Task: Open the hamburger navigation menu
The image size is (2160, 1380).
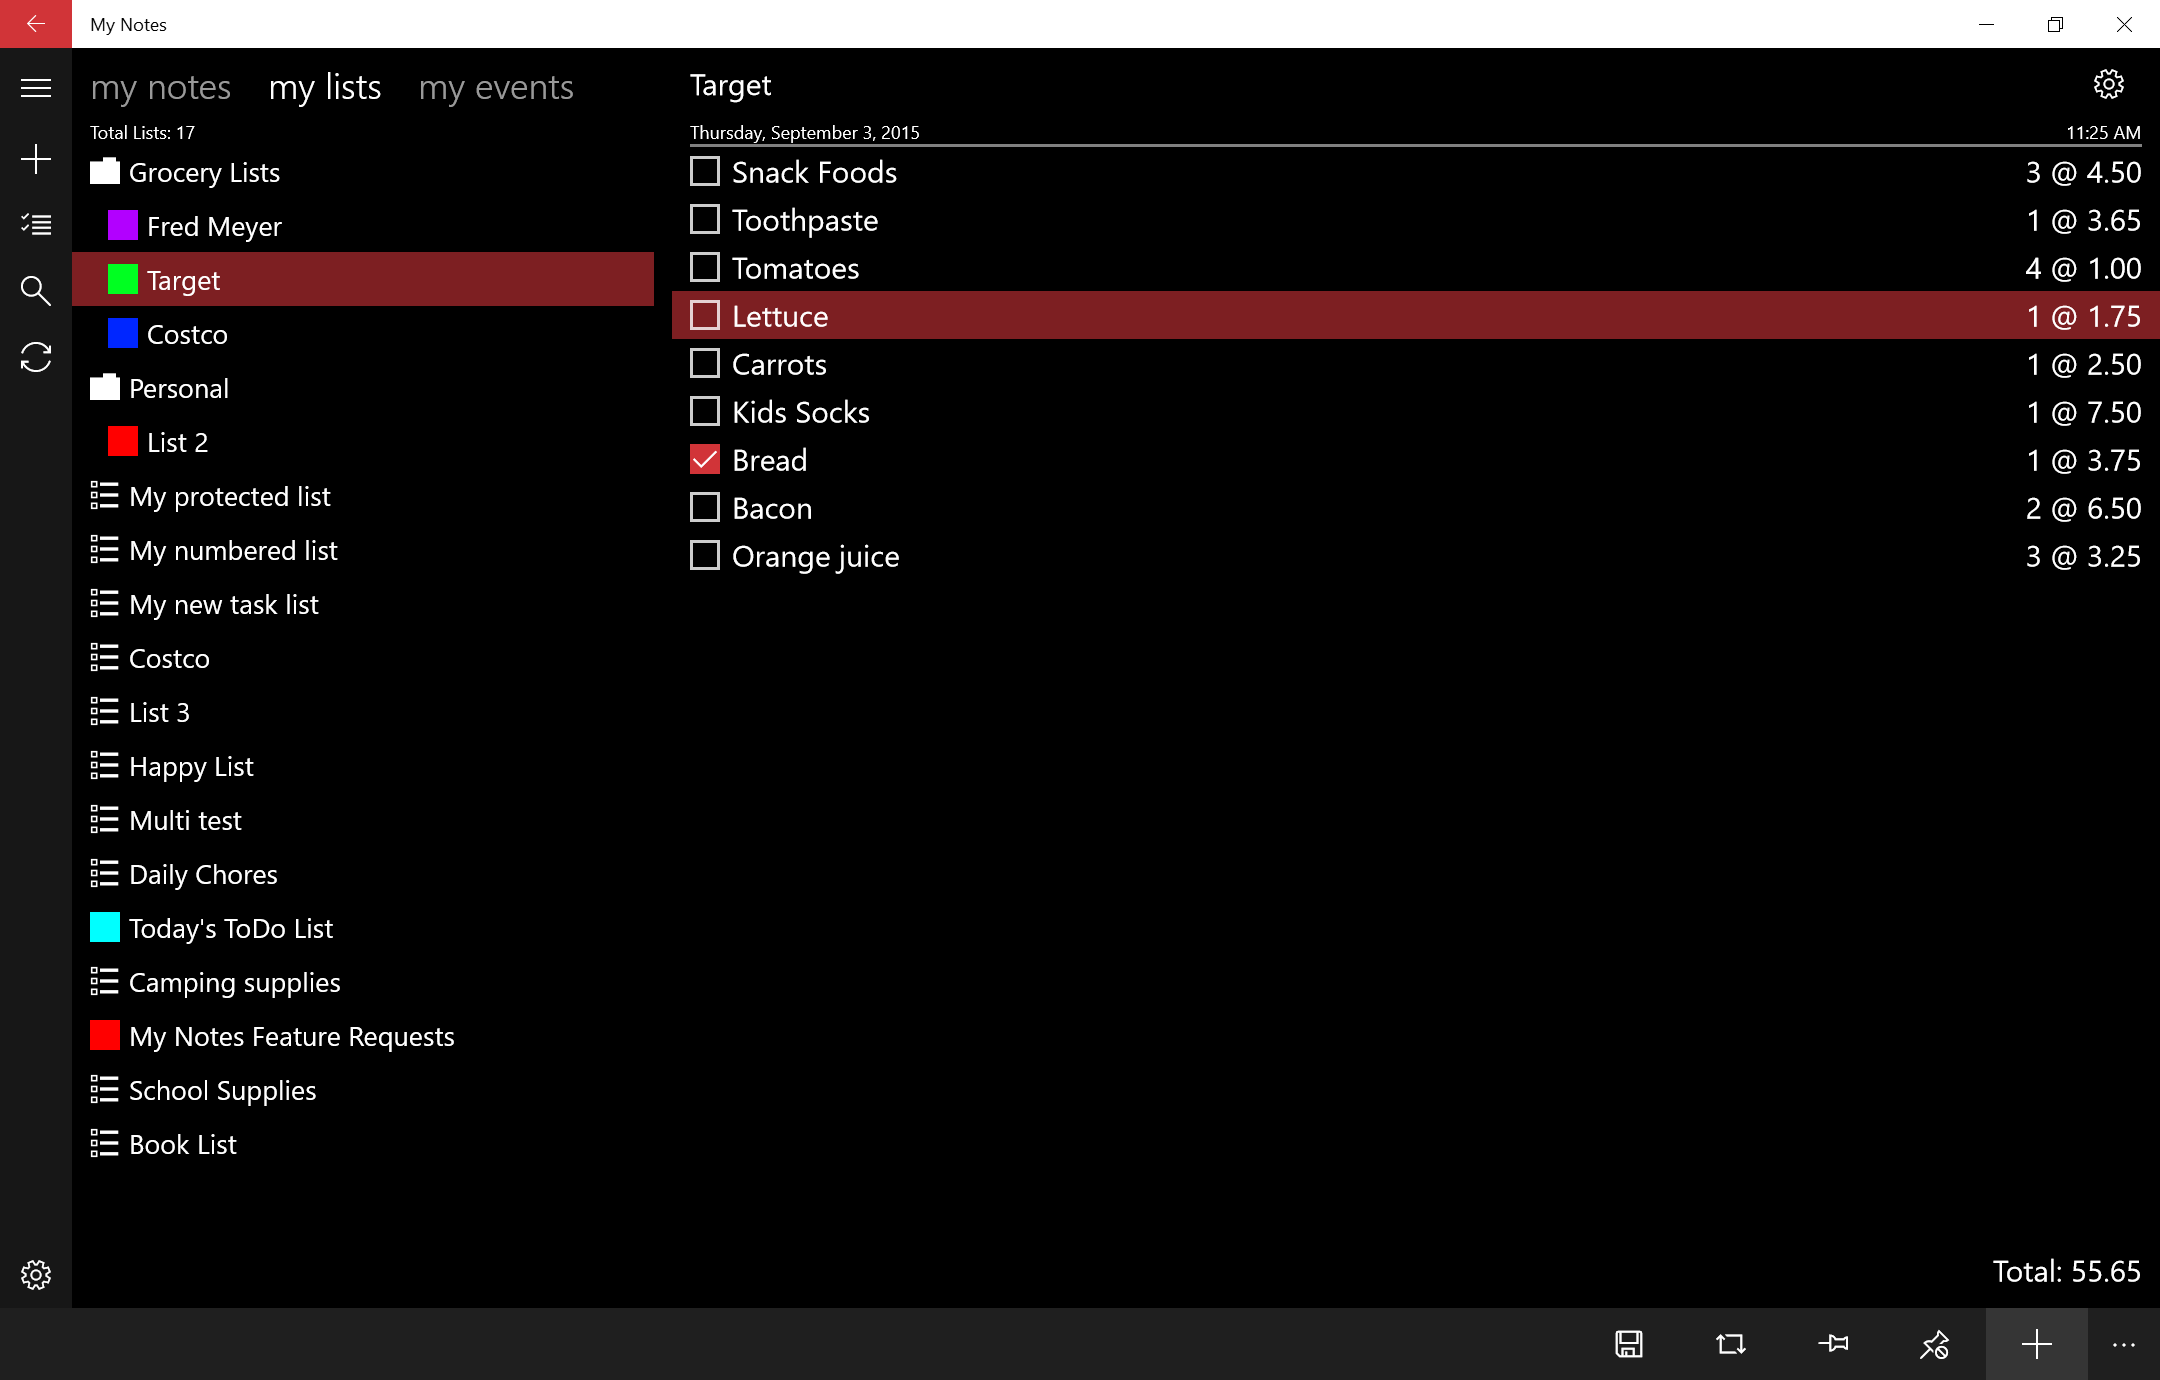Action: click(x=36, y=88)
